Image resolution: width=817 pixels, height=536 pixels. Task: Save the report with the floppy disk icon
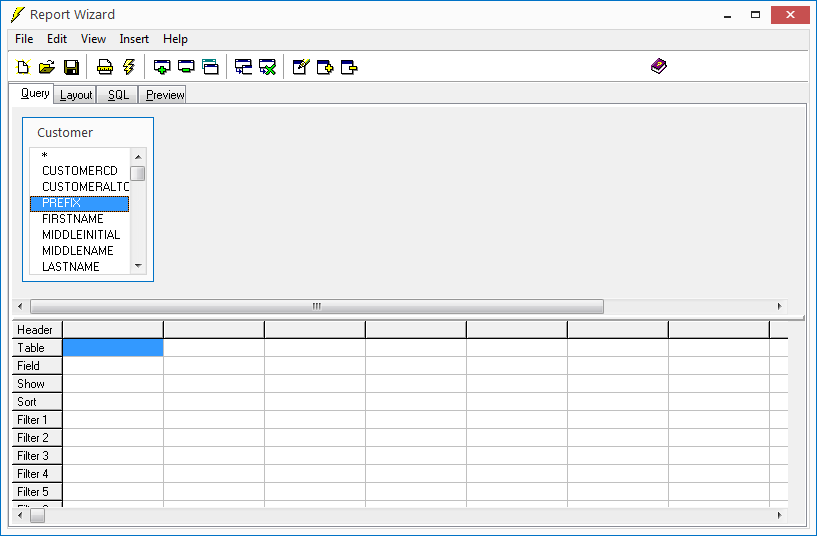click(x=71, y=67)
